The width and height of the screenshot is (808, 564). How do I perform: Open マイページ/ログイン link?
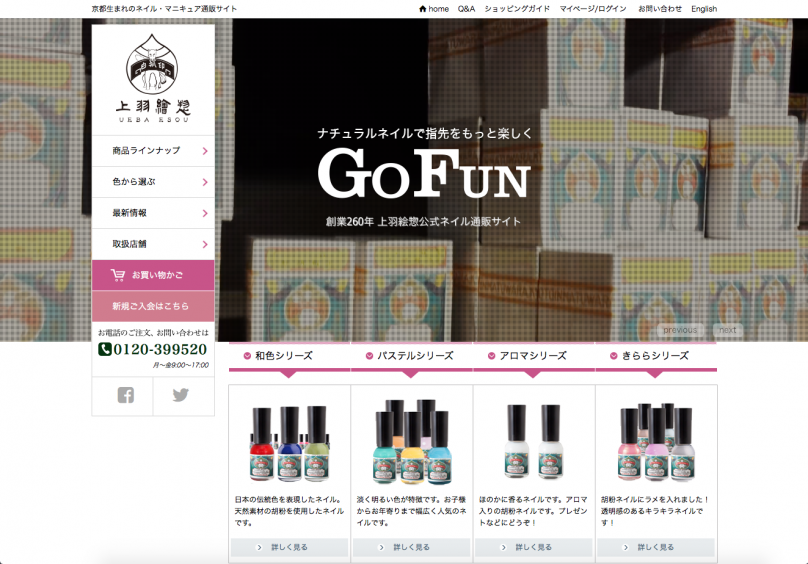(593, 9)
